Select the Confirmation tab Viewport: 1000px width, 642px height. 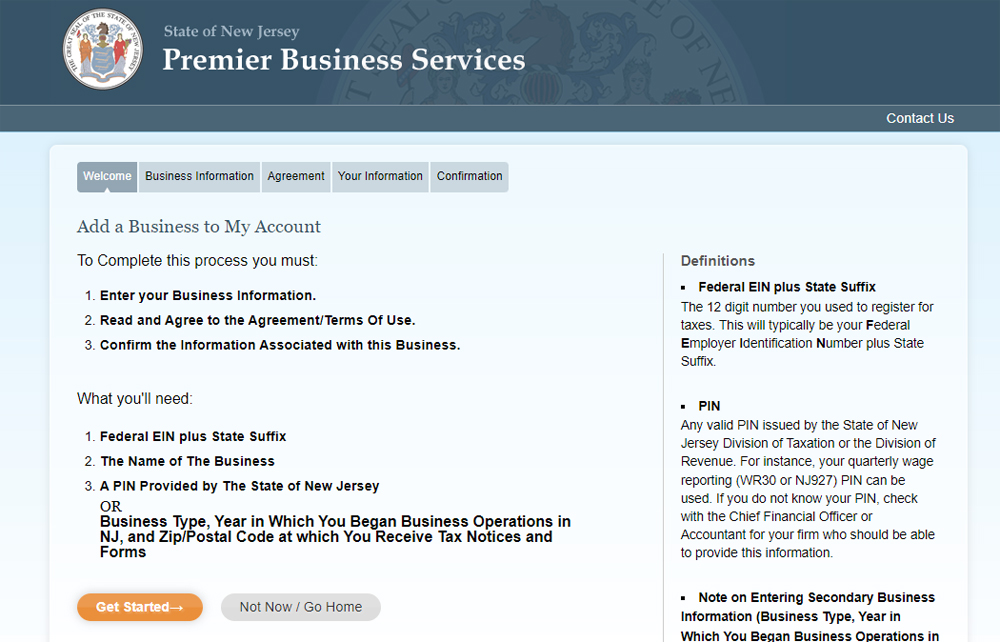pyautogui.click(x=469, y=177)
